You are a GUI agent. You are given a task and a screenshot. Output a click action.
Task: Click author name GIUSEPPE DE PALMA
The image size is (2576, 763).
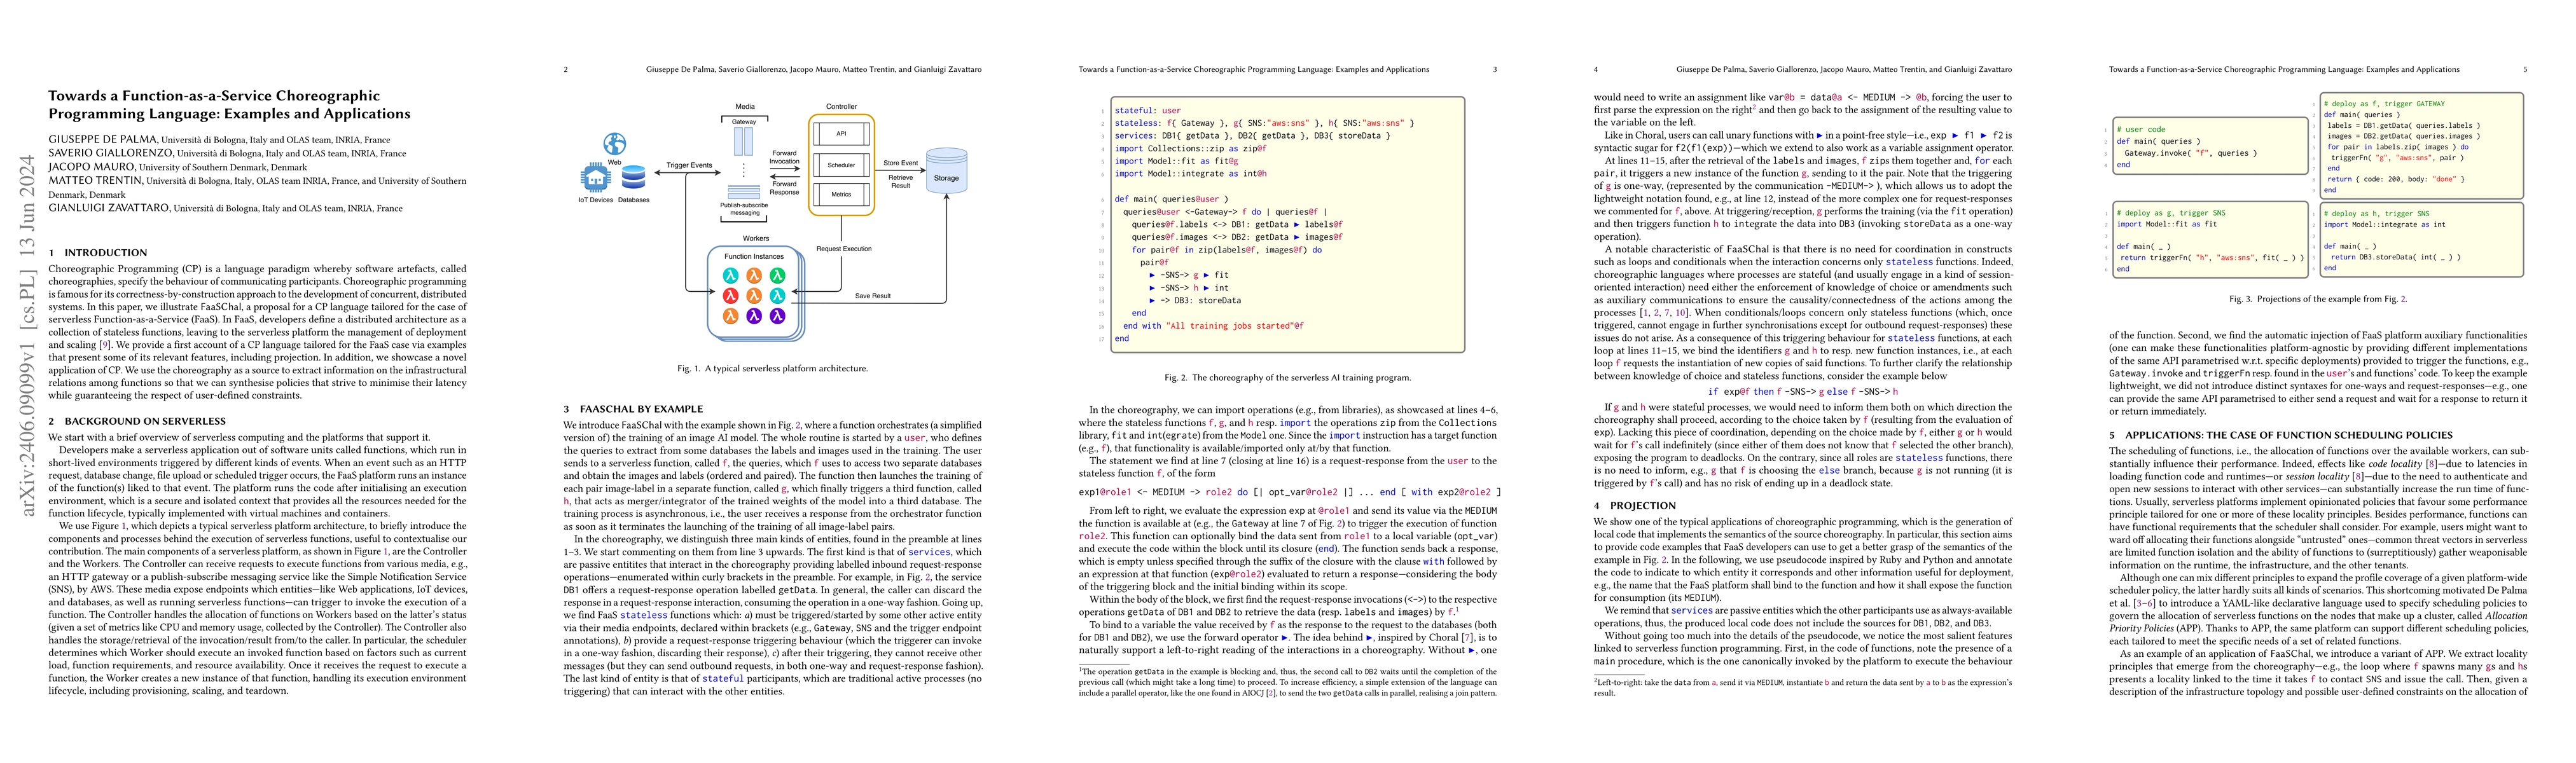[103, 140]
